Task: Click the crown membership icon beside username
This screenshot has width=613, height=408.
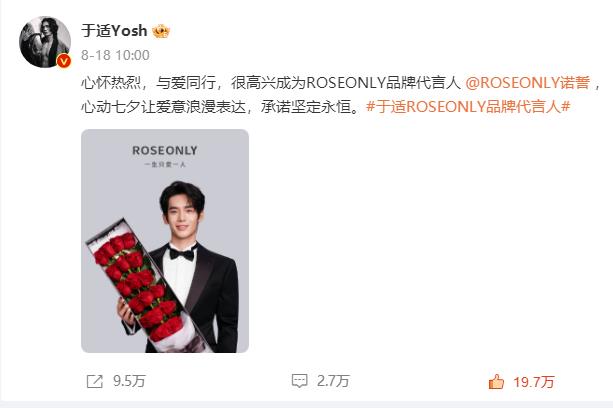Action: tap(161, 31)
